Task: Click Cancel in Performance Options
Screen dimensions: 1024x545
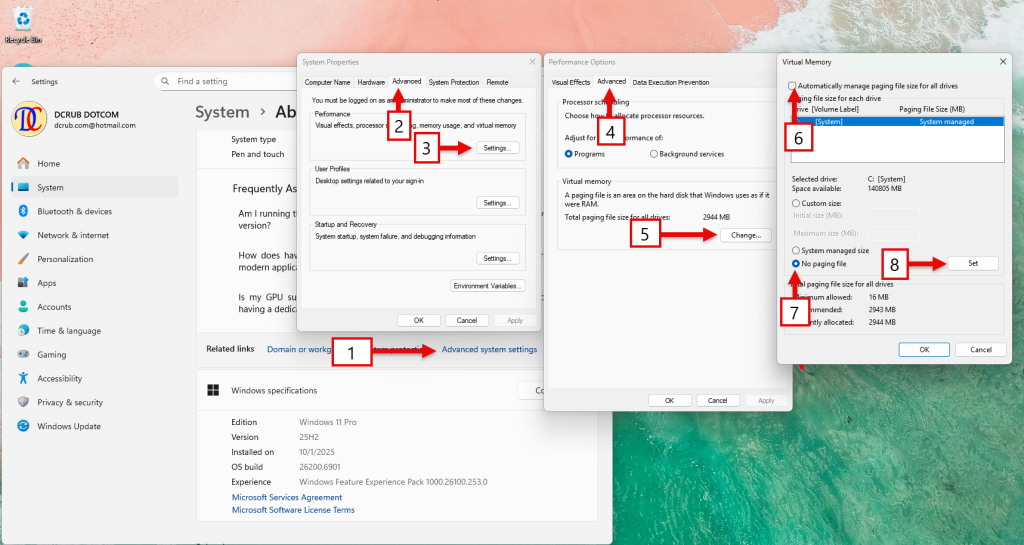Action: pos(718,401)
